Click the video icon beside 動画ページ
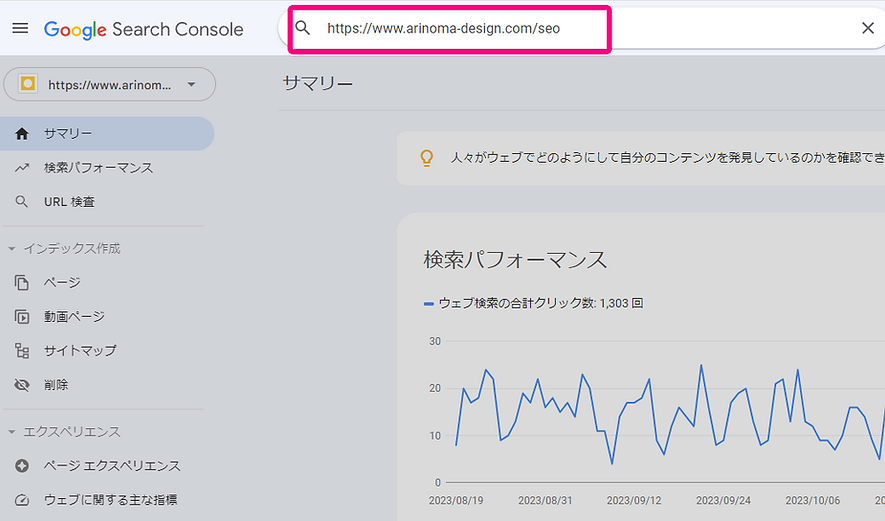The height and width of the screenshot is (521, 885). point(22,317)
